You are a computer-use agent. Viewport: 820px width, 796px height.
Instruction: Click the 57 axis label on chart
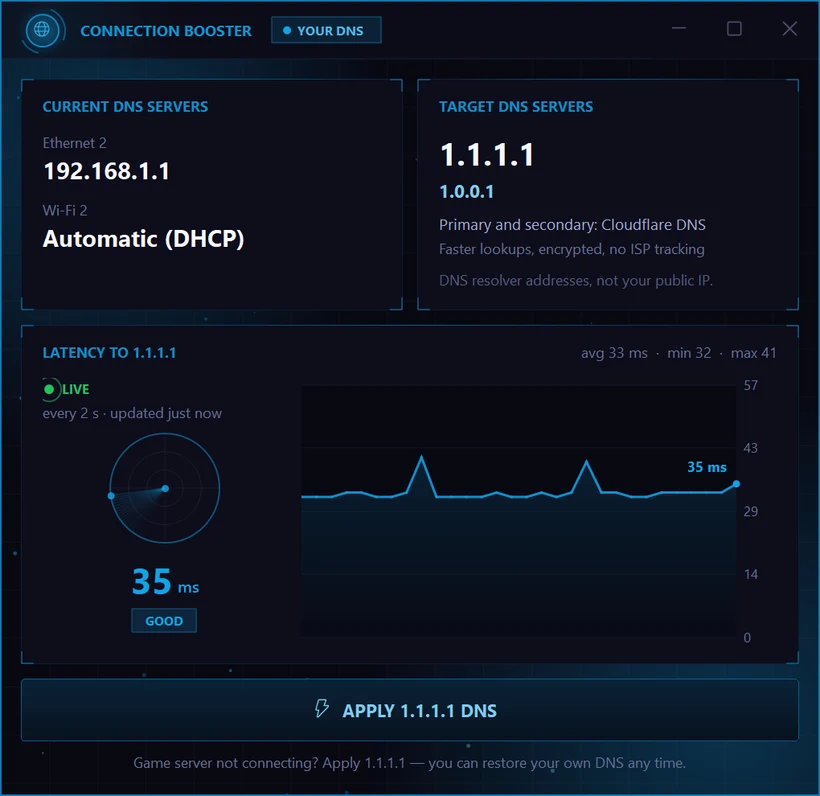pyautogui.click(x=750, y=385)
